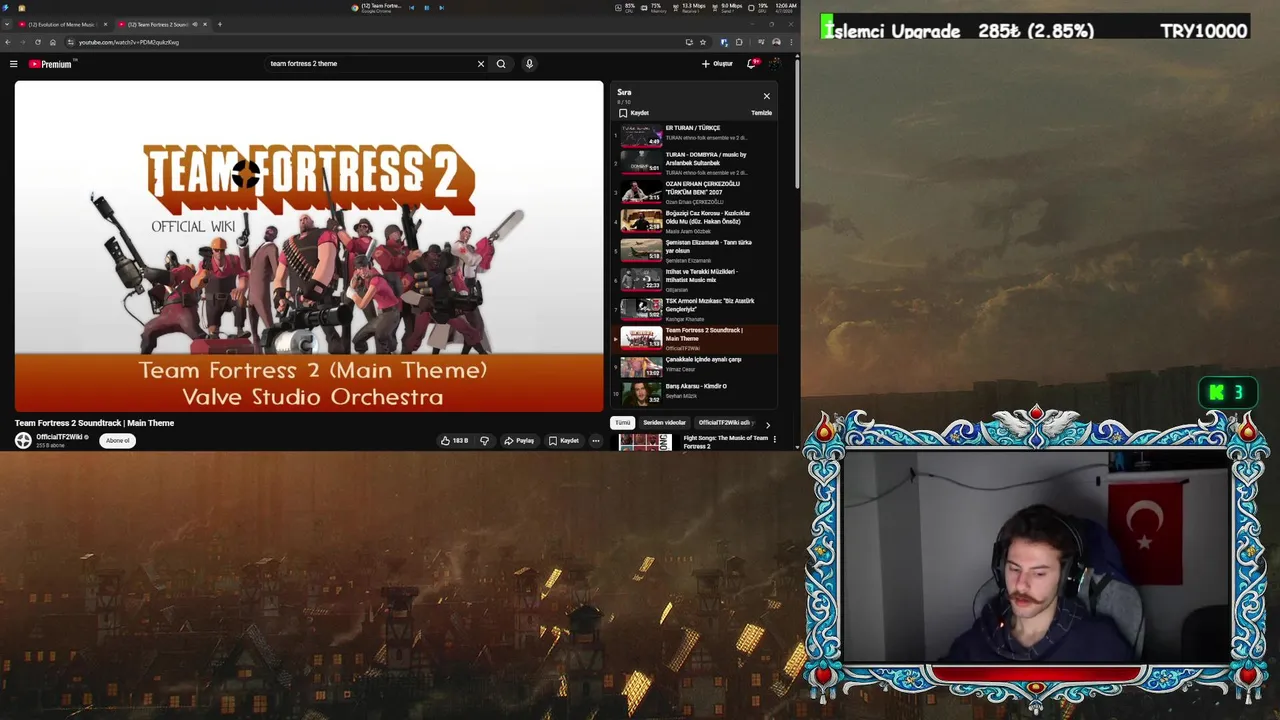Bookmark this page with star icon

pyautogui.click(x=703, y=42)
